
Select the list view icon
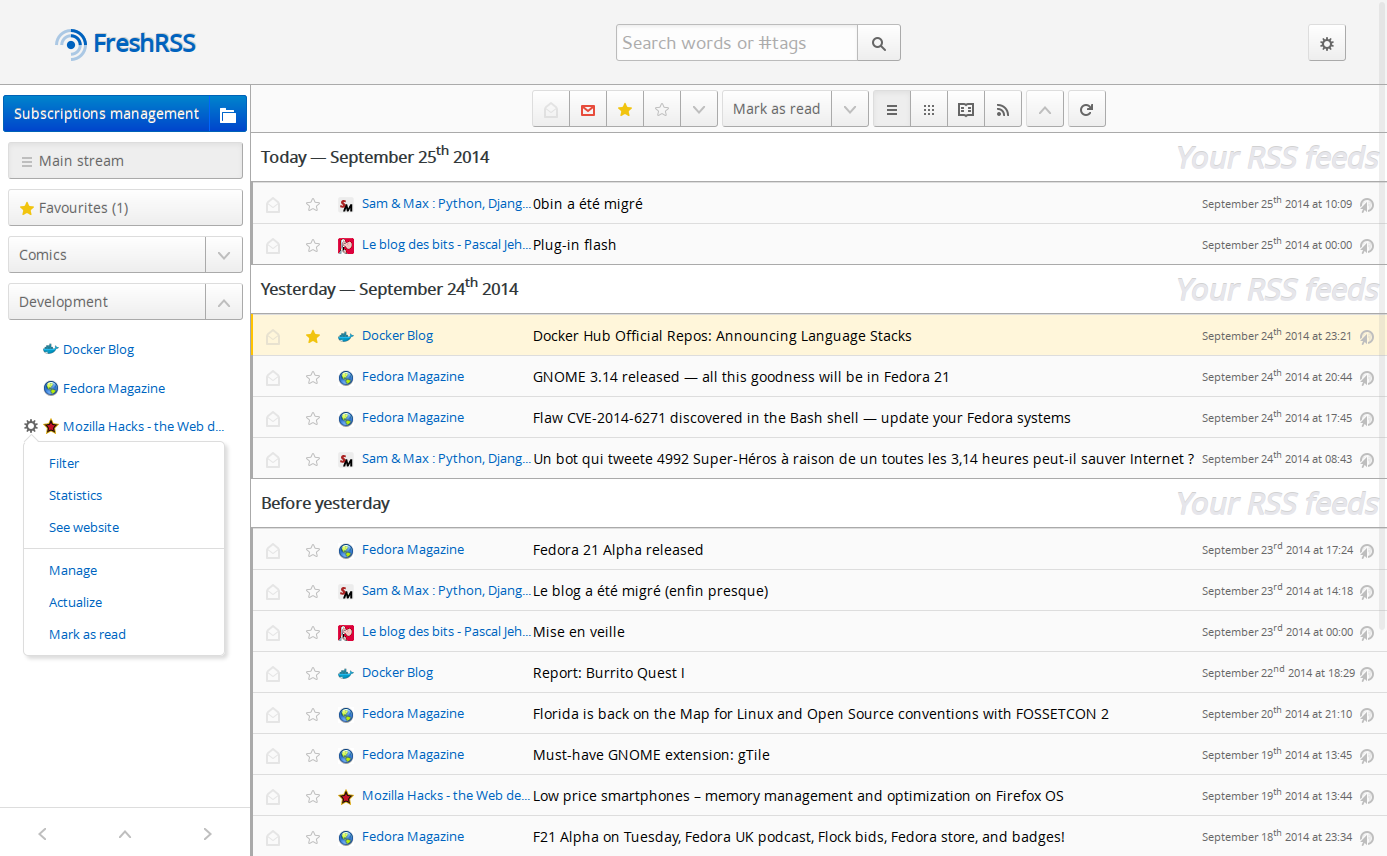click(x=890, y=108)
